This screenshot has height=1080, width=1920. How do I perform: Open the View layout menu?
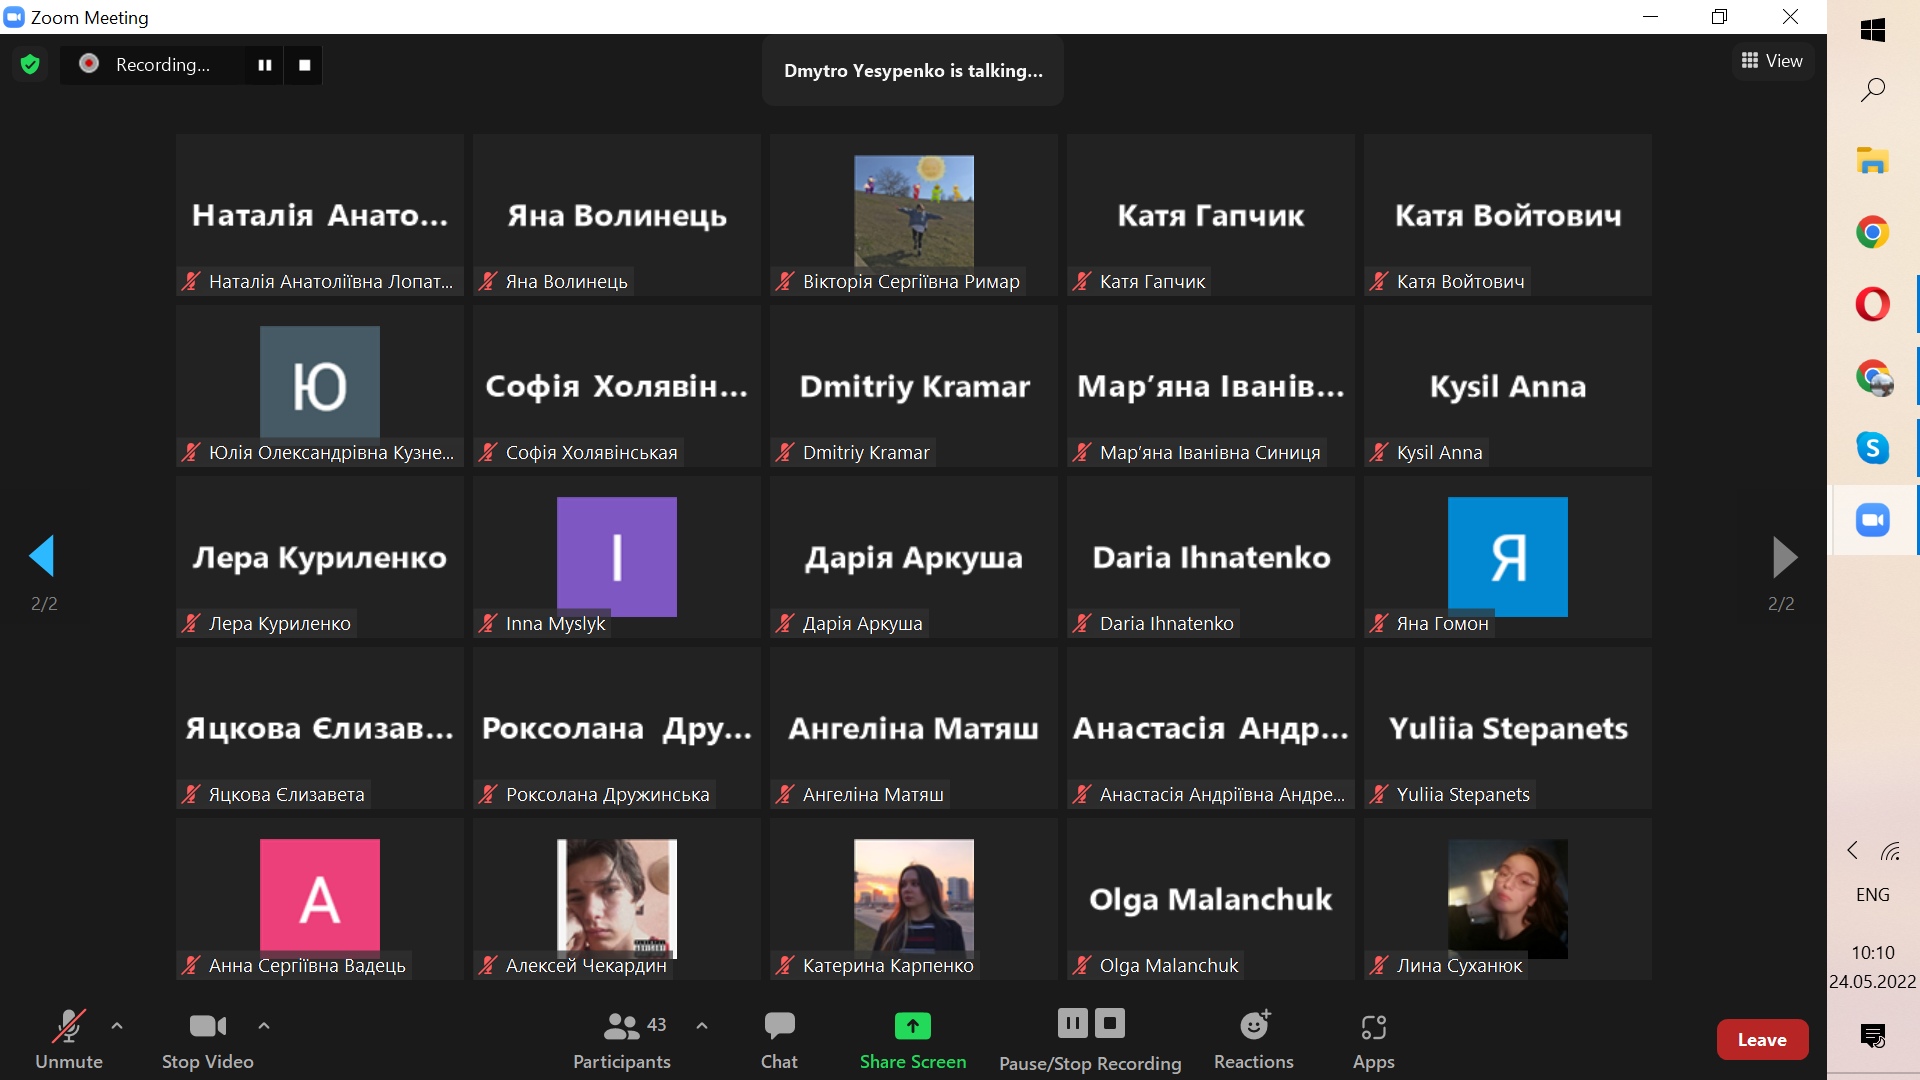point(1772,61)
